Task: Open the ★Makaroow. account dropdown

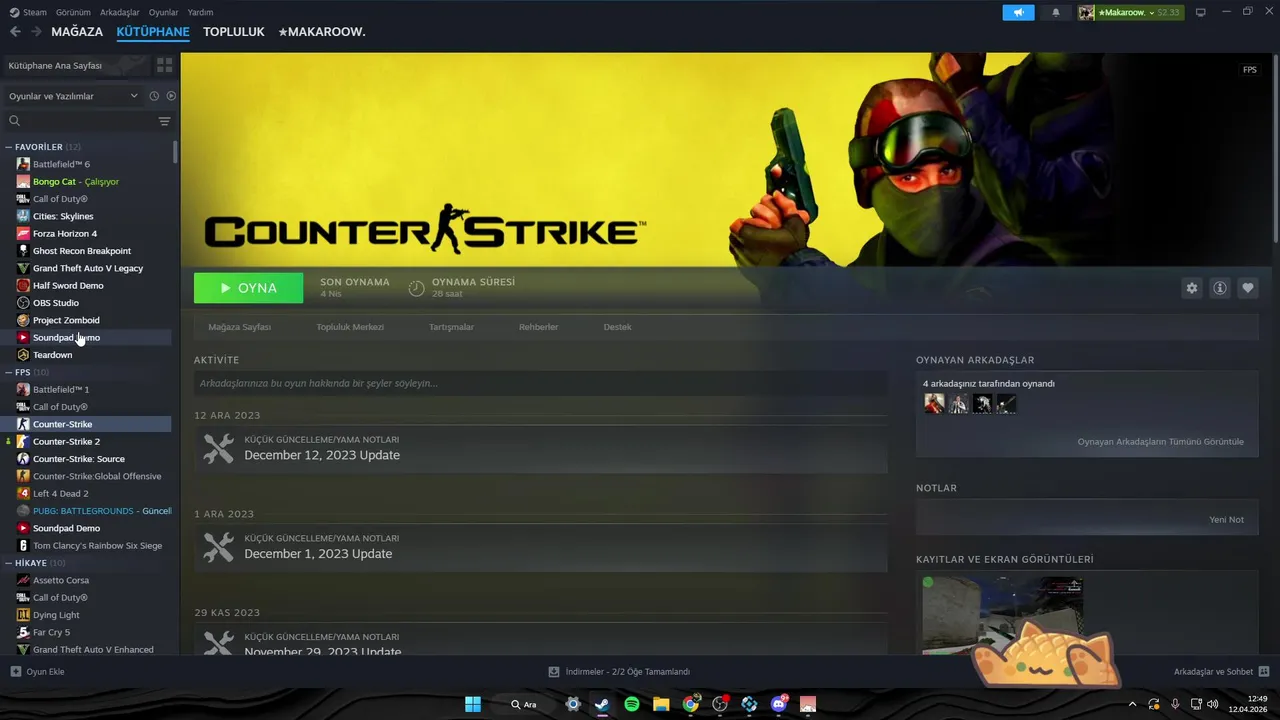Action: coord(1130,12)
